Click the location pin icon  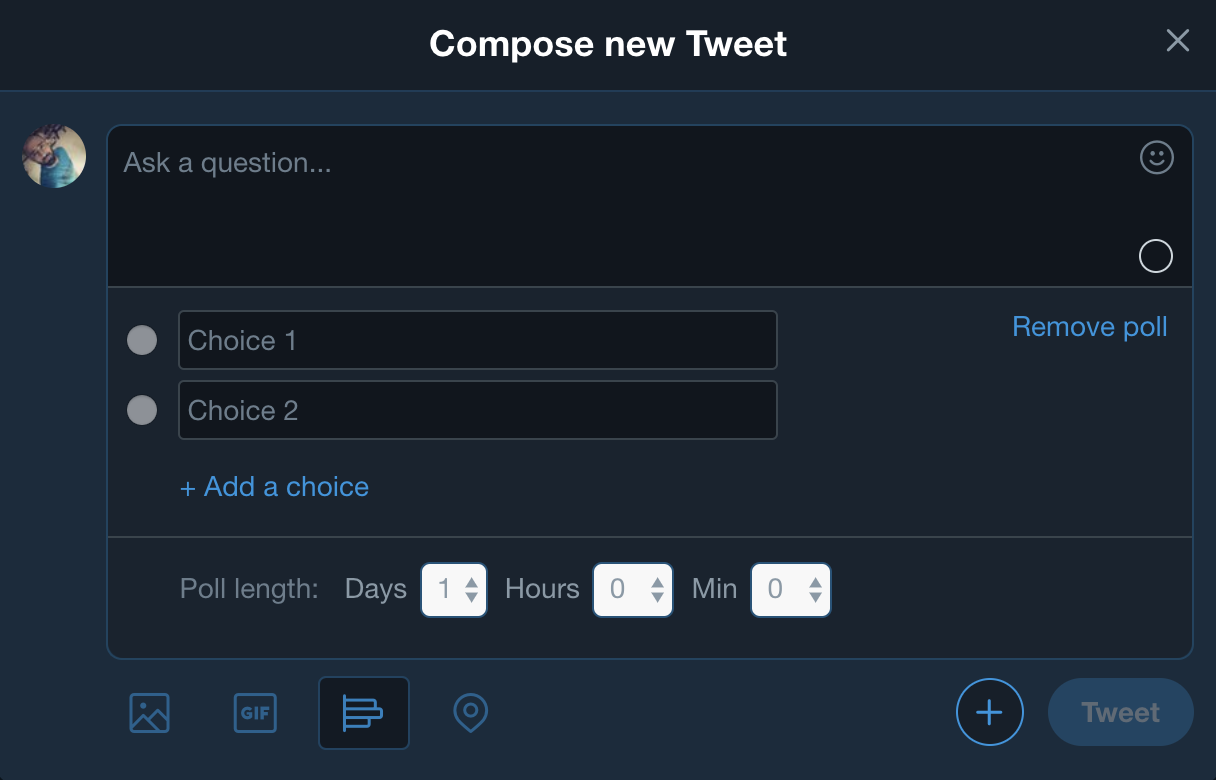471,713
